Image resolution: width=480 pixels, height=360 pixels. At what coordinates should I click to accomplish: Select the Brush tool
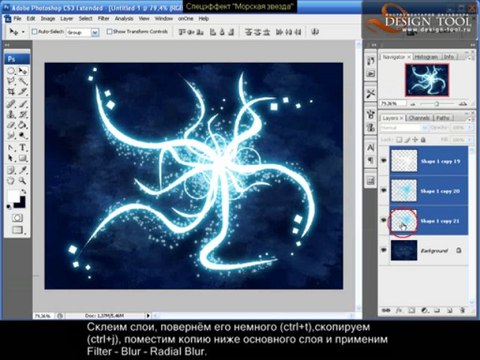[23, 104]
